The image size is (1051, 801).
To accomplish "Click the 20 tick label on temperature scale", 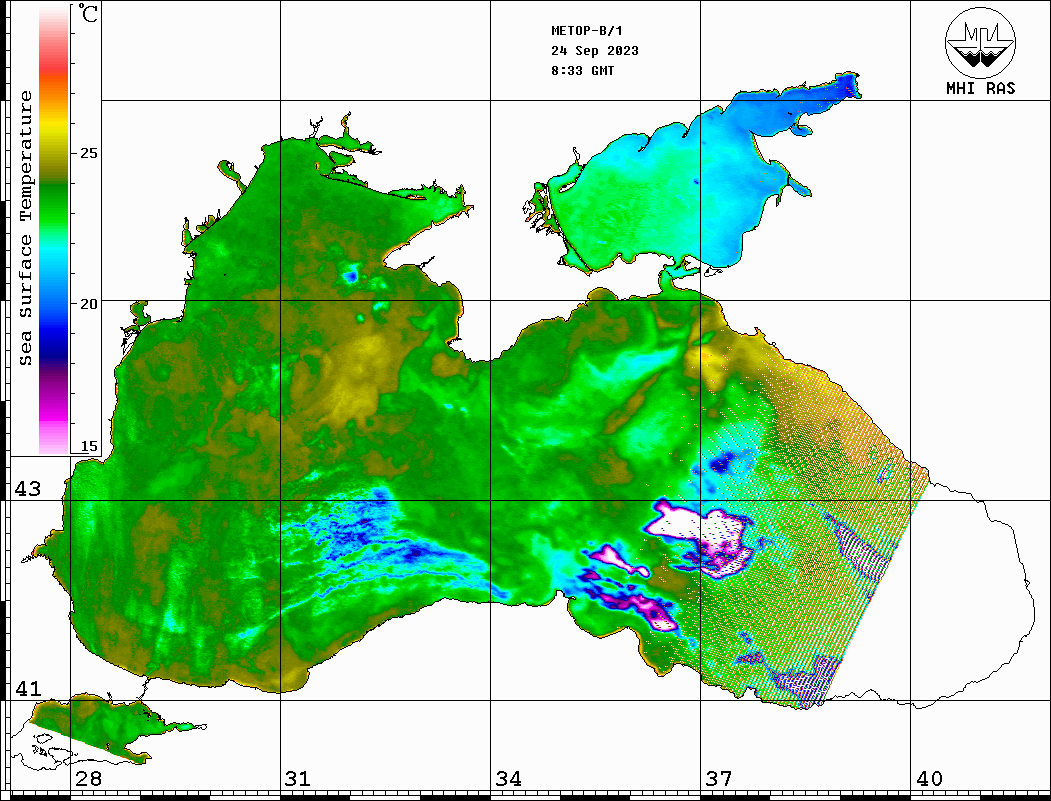I will 89,303.
